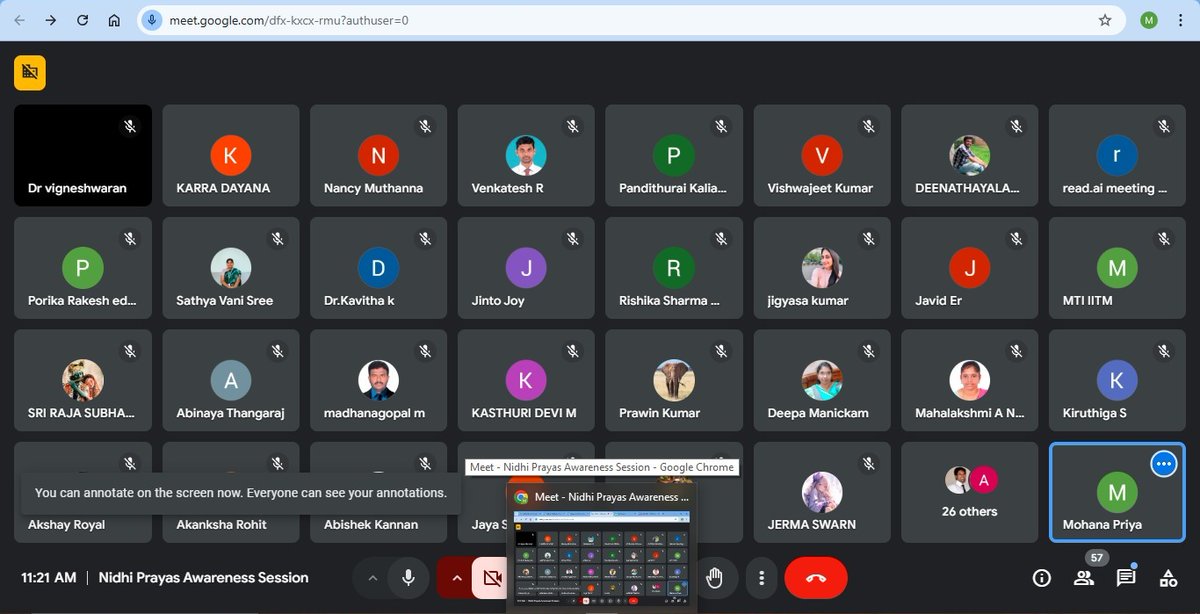Select the Mahalakshmi A N... profile photo
Screen dimensions: 1200x614
click(969, 380)
